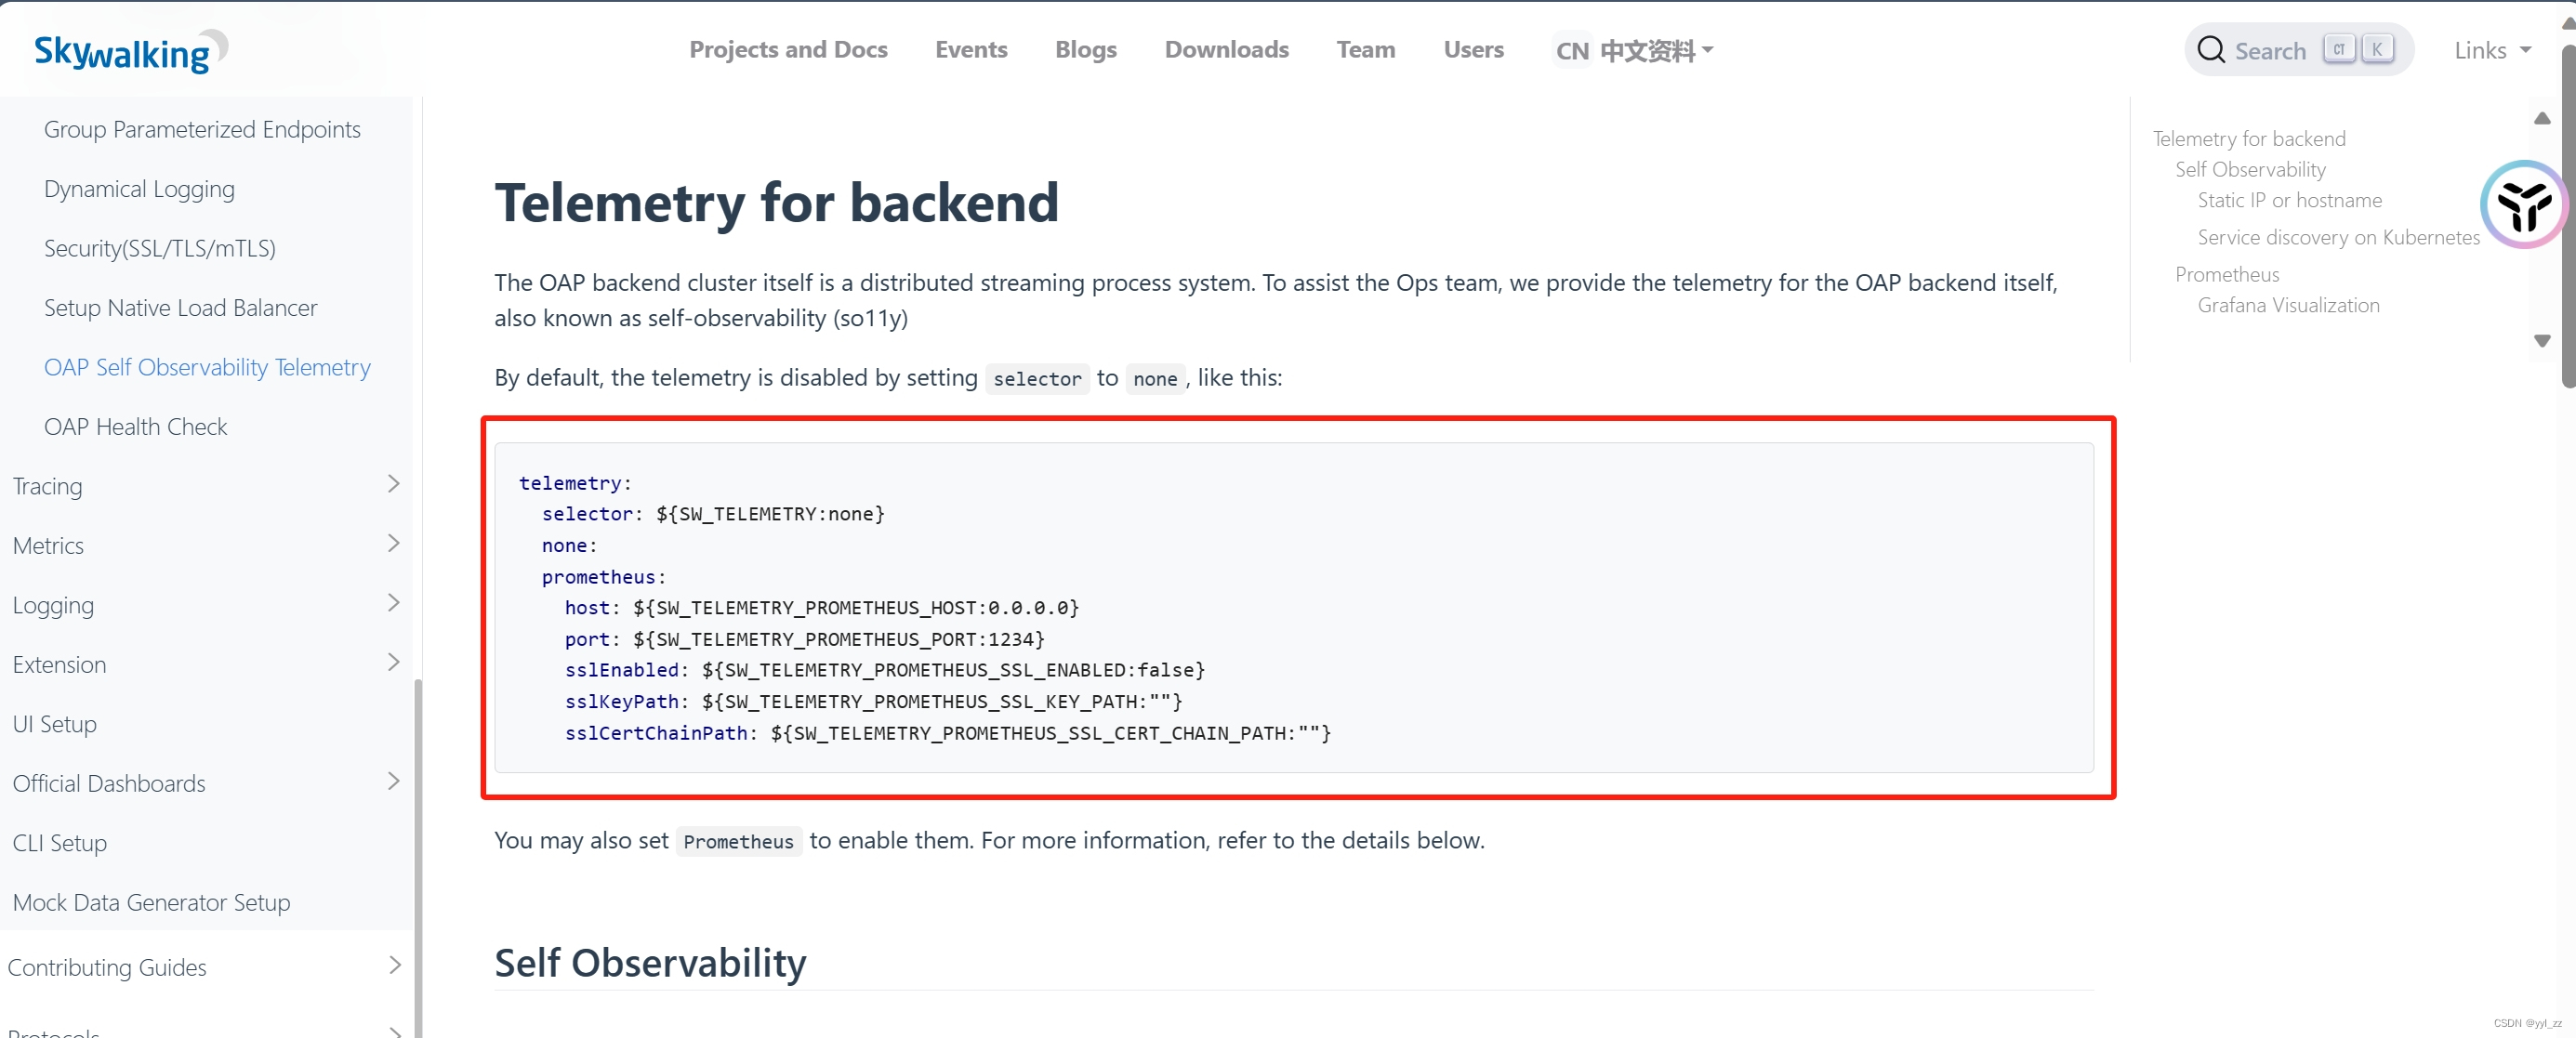Expand the Contributing Guides section
2576x1038 pixels.
coord(393,966)
